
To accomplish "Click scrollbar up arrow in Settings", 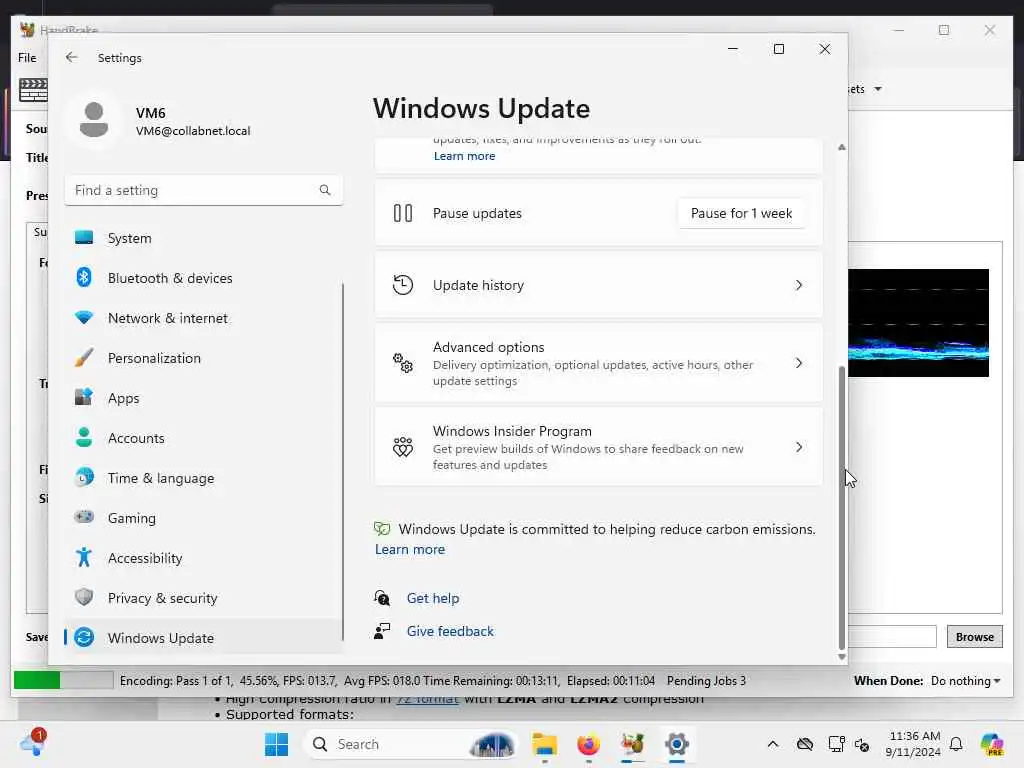I will pyautogui.click(x=841, y=148).
